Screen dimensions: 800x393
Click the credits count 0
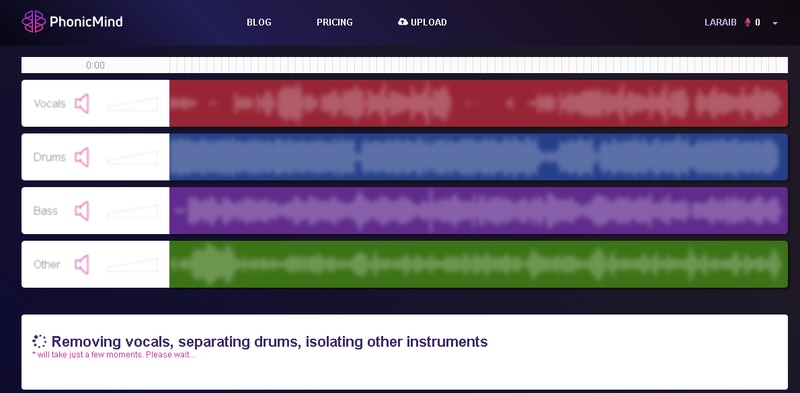[x=758, y=22]
